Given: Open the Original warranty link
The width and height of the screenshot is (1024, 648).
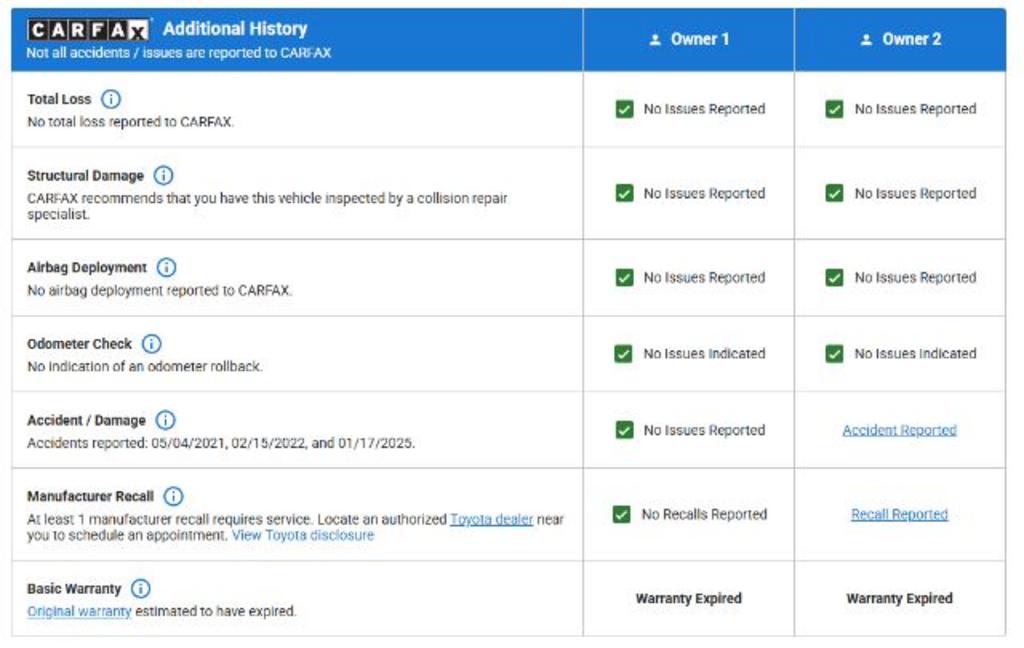Looking at the screenshot, I should (79, 611).
